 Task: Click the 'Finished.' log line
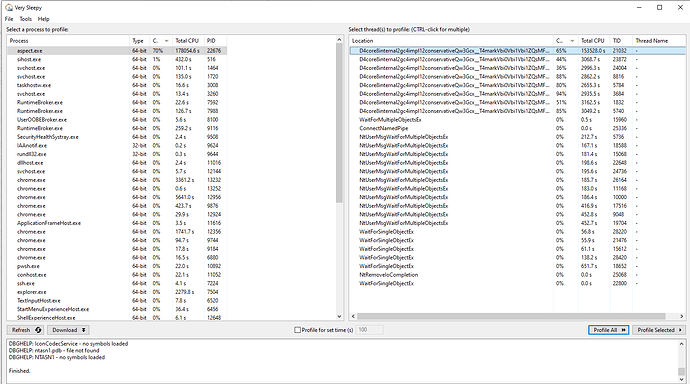click(x=19, y=371)
